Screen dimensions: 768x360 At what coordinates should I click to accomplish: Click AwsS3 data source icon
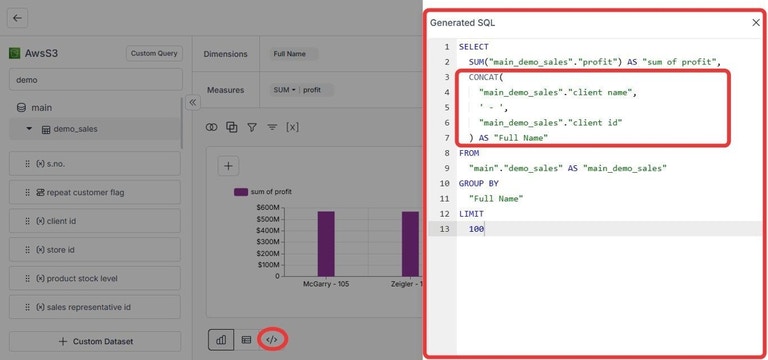15,53
